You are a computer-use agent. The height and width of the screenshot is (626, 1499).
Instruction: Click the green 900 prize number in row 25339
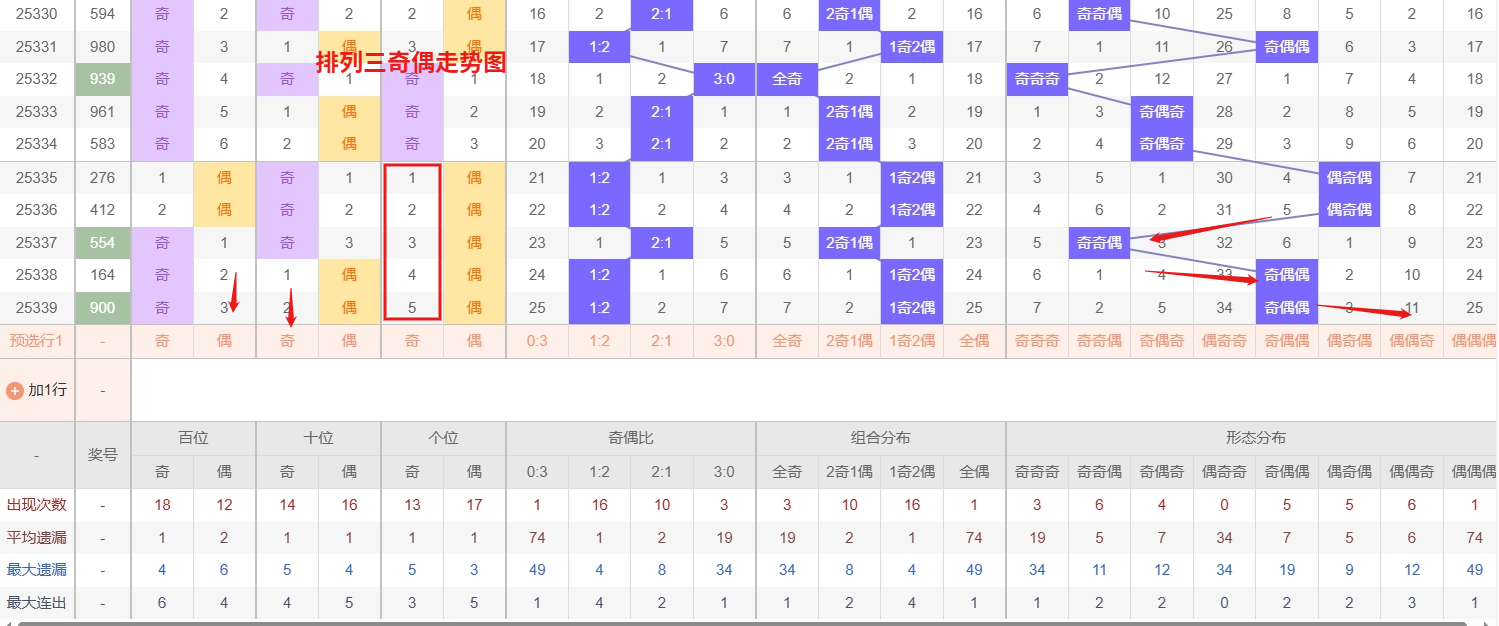[x=102, y=308]
